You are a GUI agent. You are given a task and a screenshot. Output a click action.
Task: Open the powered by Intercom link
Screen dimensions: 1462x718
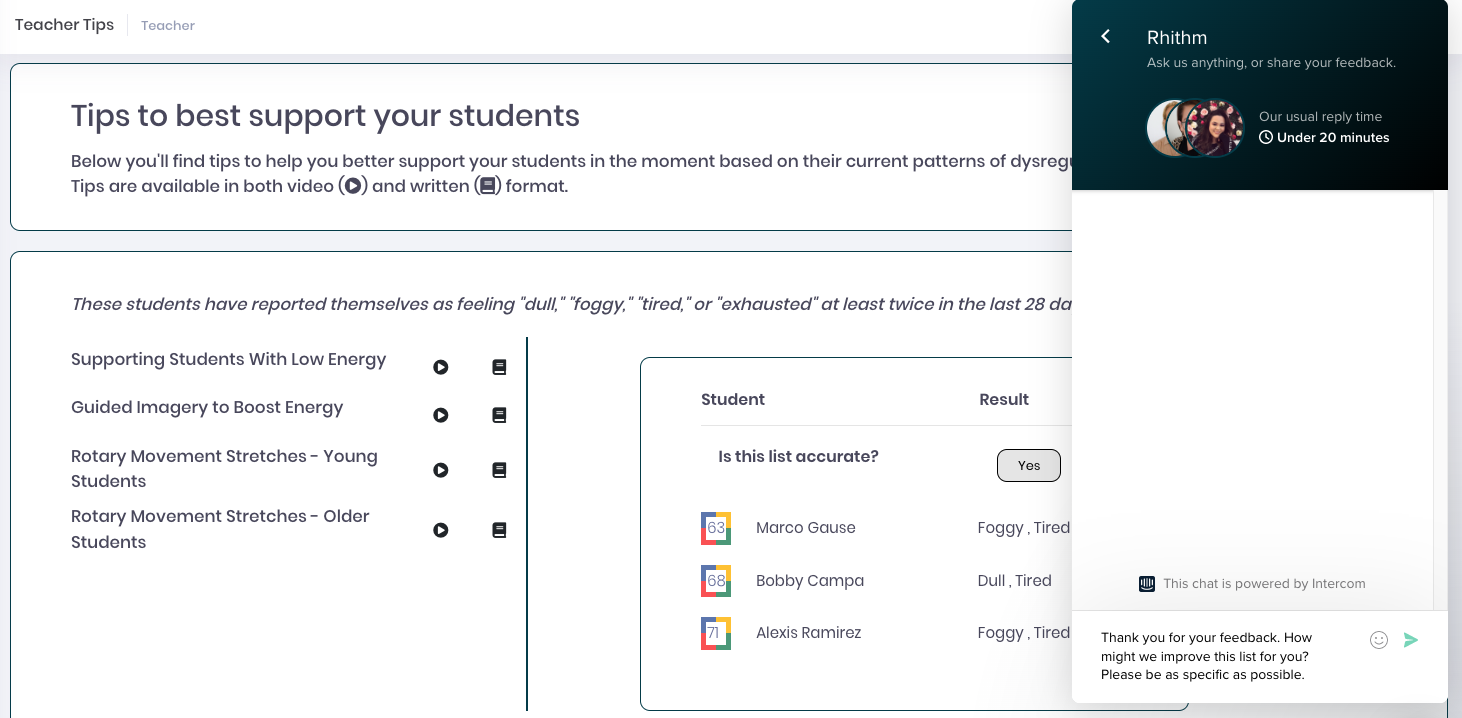pyautogui.click(x=1252, y=584)
